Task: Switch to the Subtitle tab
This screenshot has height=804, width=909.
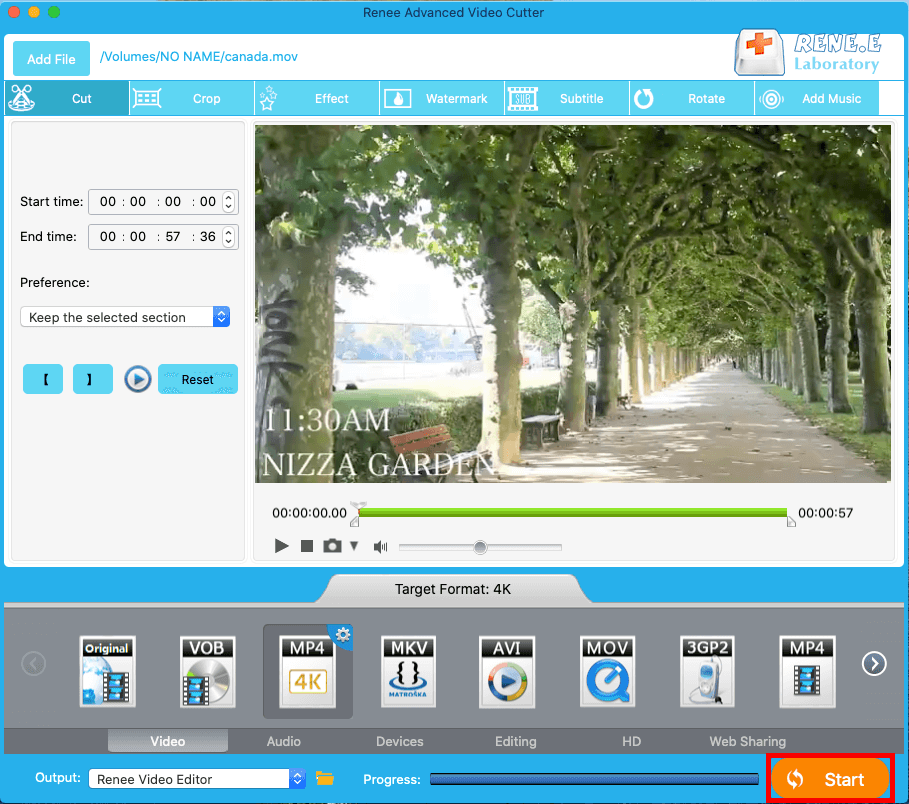Action: pyautogui.click(x=567, y=99)
